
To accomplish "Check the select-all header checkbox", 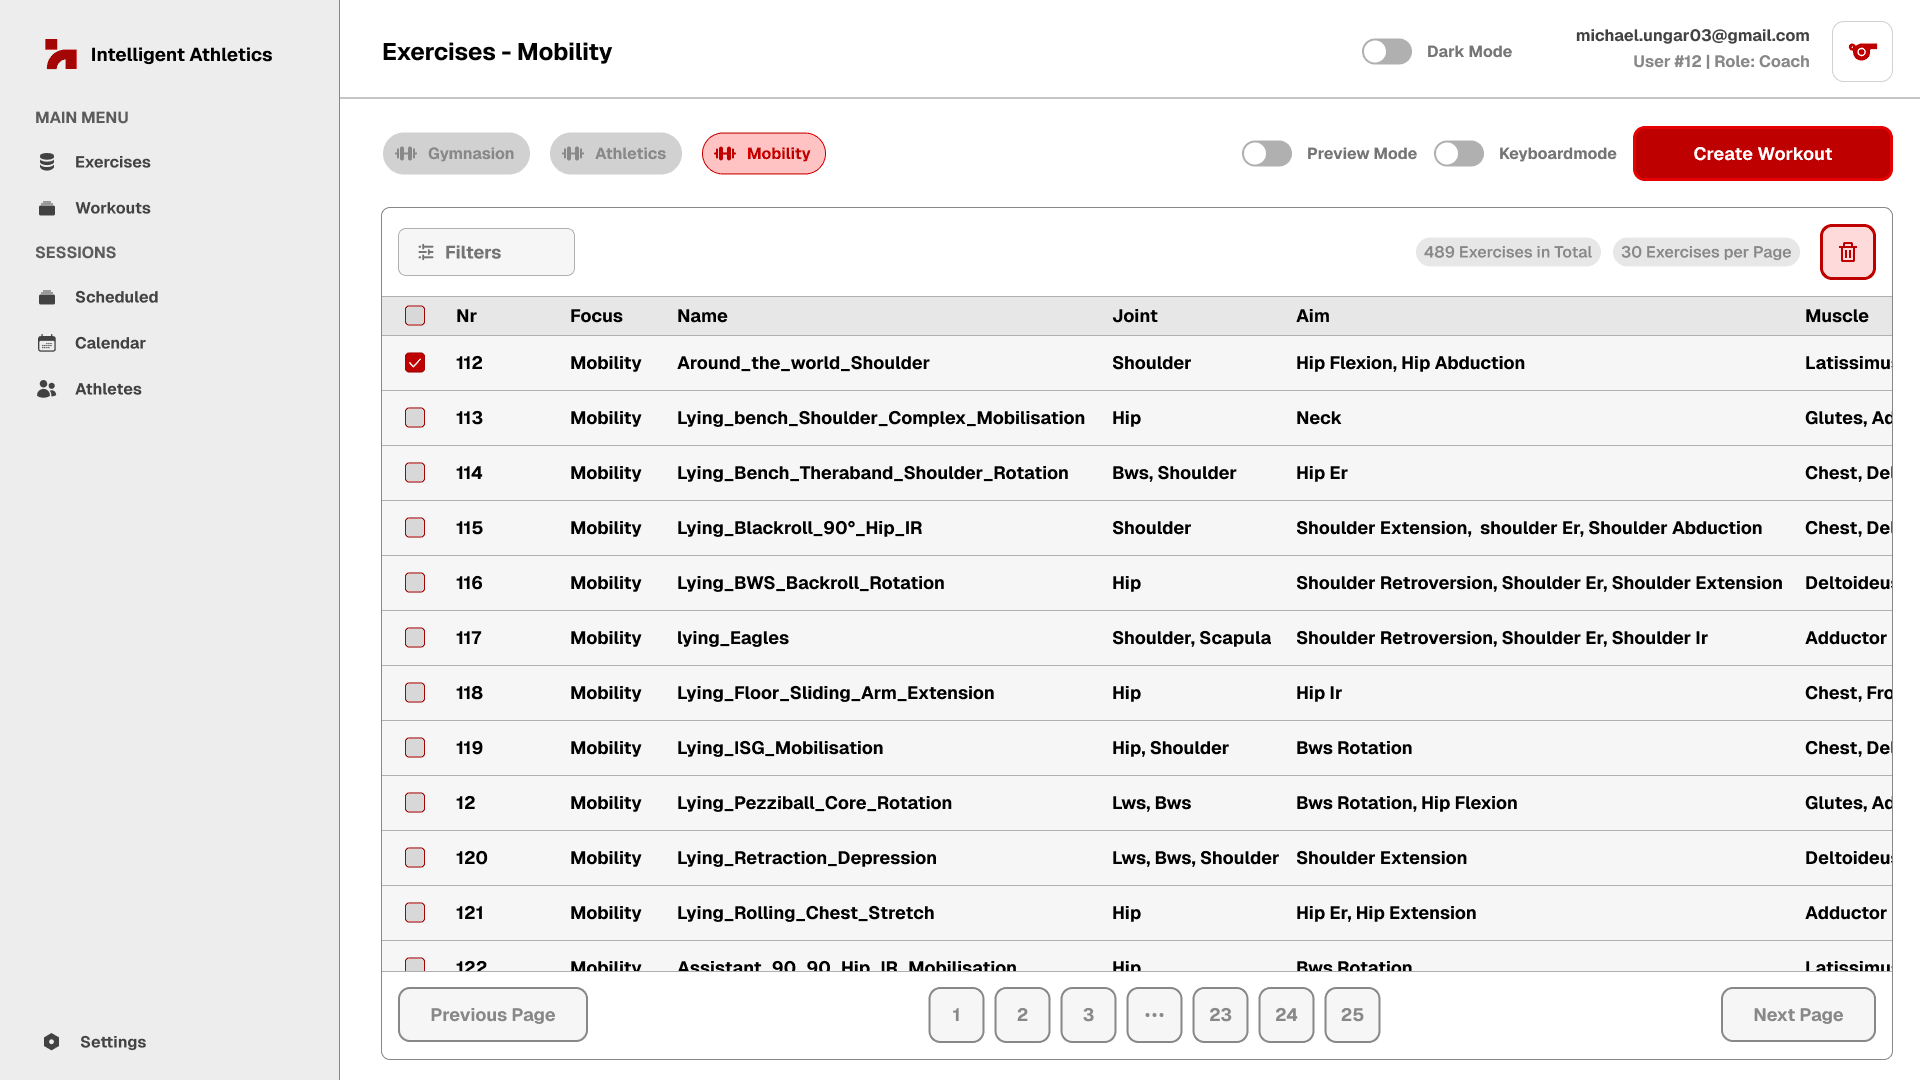I will 415,316.
